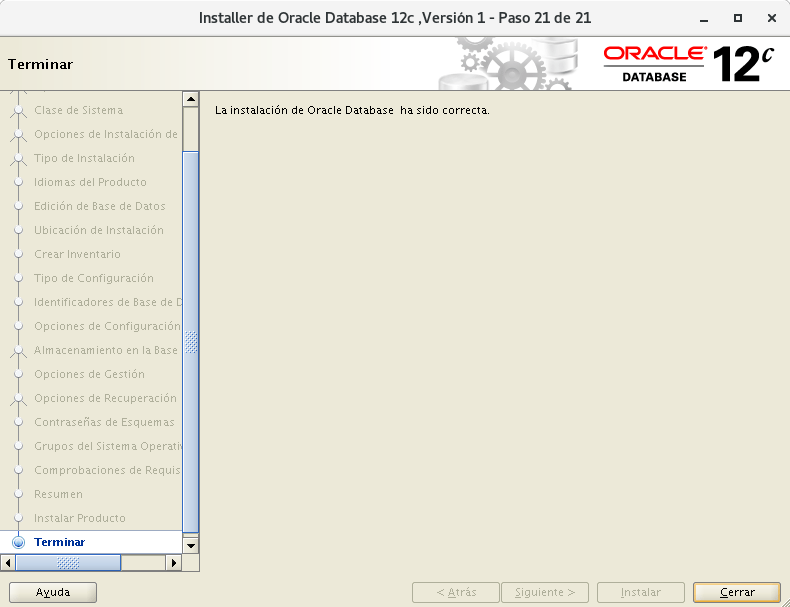Click the vertical scrollbar thumb in the step list

tap(190, 342)
